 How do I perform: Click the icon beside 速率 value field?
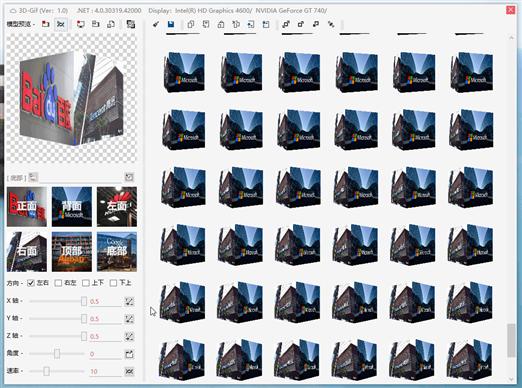tap(129, 371)
